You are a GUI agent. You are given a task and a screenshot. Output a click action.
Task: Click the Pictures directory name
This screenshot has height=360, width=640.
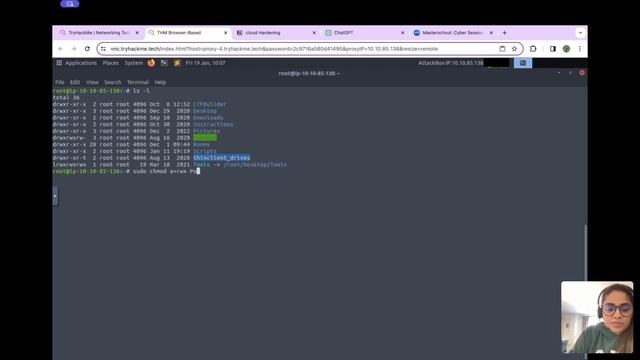pyautogui.click(x=207, y=131)
